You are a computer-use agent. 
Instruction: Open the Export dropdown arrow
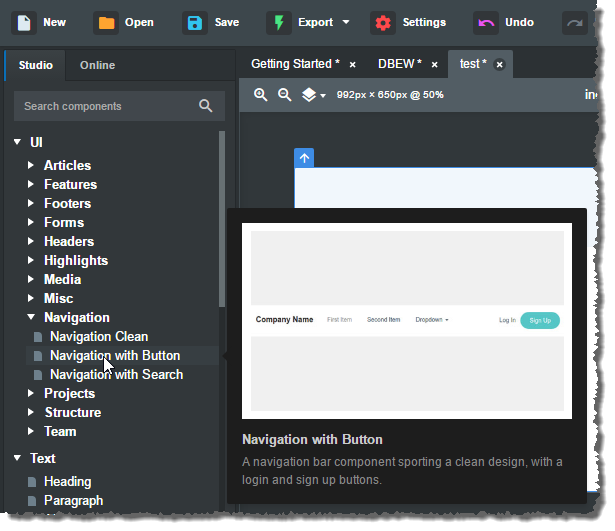(346, 22)
